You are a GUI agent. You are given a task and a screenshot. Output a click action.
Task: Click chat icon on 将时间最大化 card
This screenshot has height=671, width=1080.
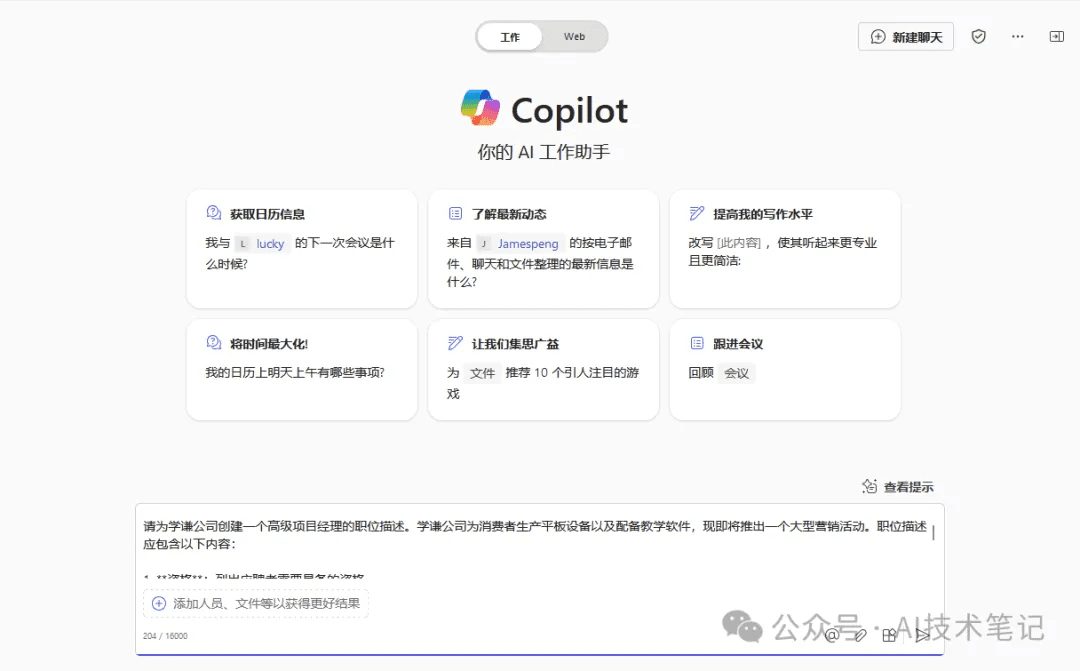[214, 342]
